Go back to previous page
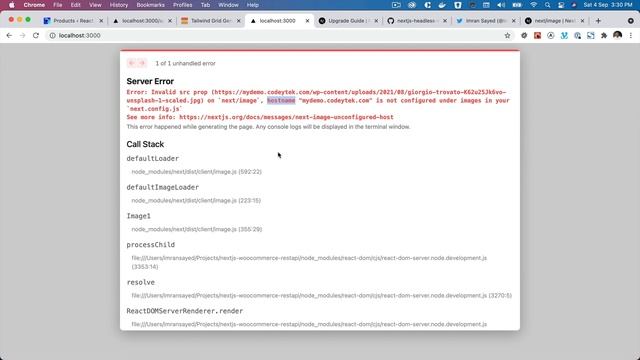The height and width of the screenshot is (360, 640). coord(9,36)
